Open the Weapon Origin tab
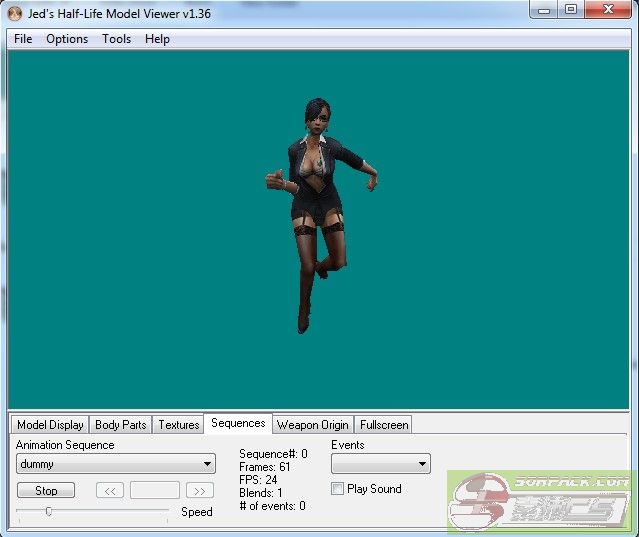 pos(312,425)
